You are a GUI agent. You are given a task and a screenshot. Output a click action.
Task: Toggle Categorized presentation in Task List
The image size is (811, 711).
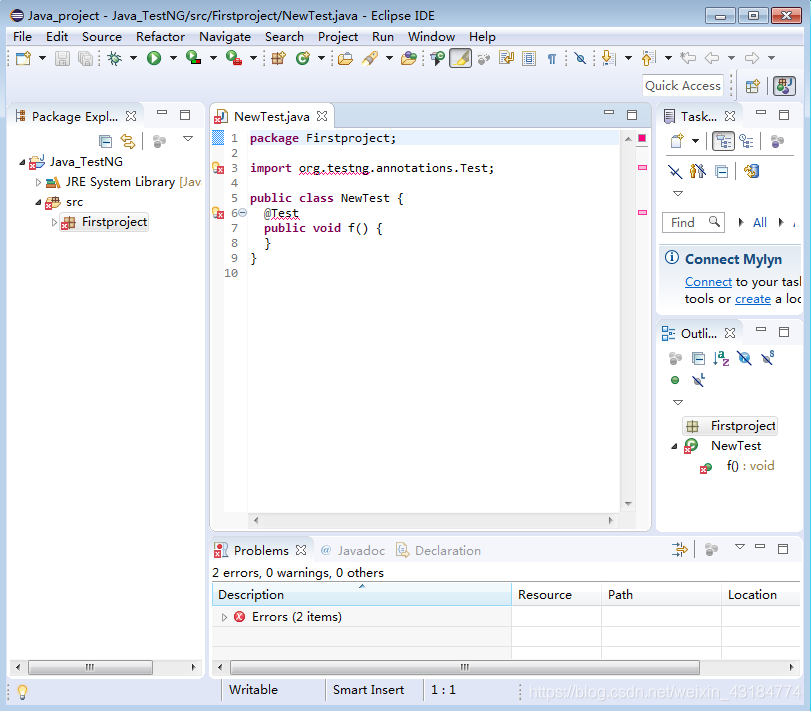tap(723, 141)
